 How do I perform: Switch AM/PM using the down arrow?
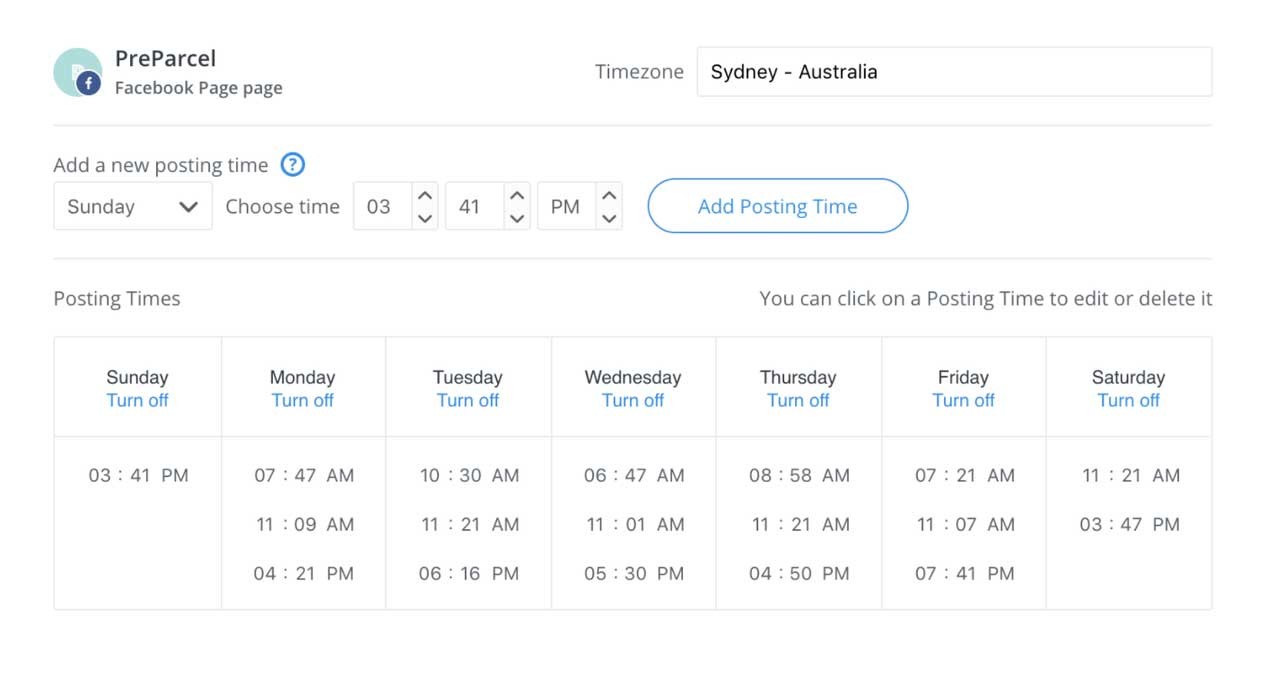pyautogui.click(x=609, y=217)
